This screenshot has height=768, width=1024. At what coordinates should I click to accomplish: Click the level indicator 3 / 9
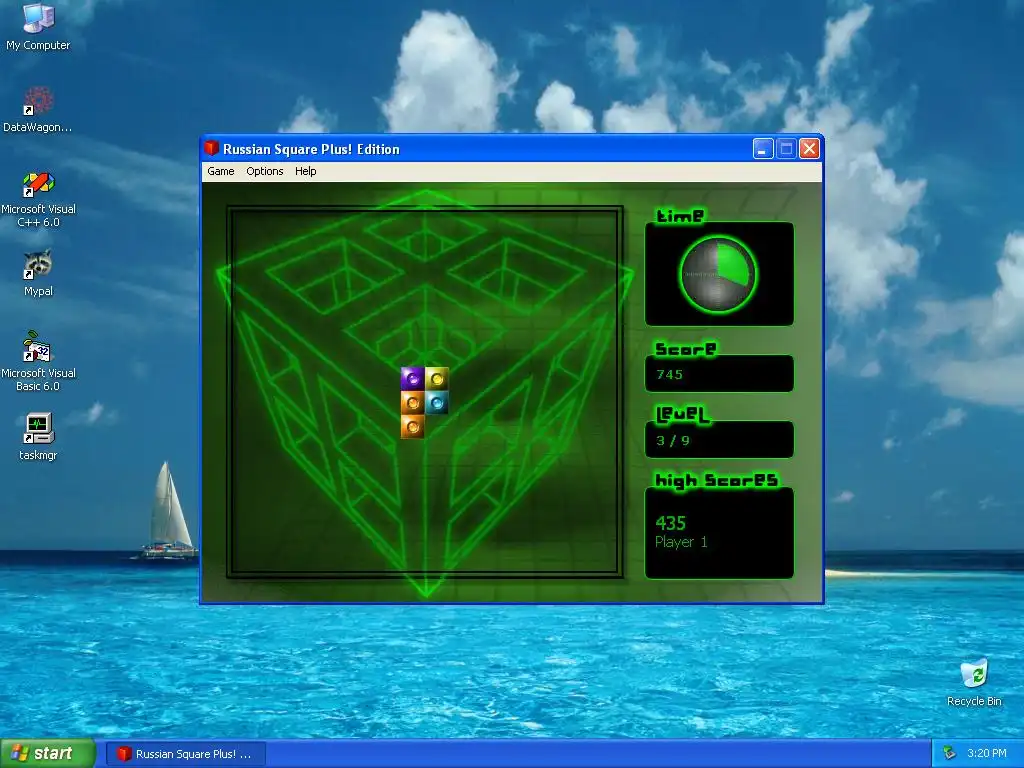point(673,440)
